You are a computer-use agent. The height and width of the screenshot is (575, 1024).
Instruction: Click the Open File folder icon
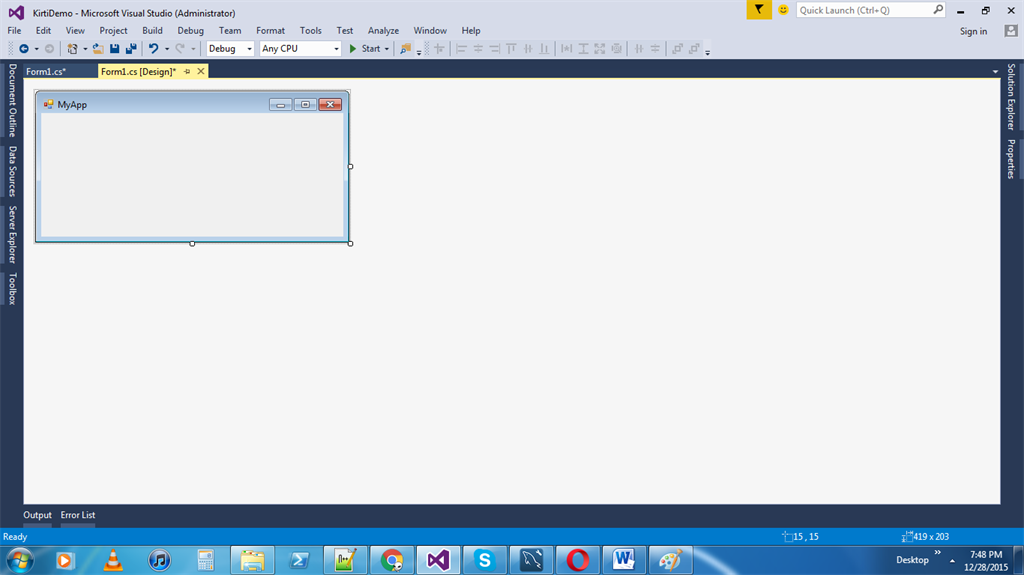coord(98,48)
